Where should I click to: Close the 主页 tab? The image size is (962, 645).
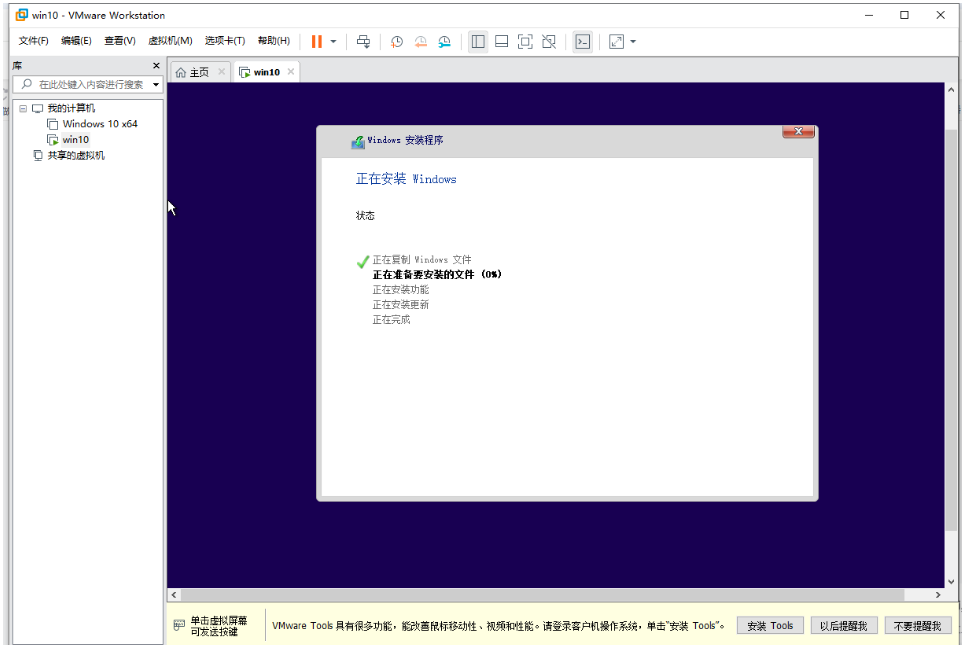click(221, 72)
